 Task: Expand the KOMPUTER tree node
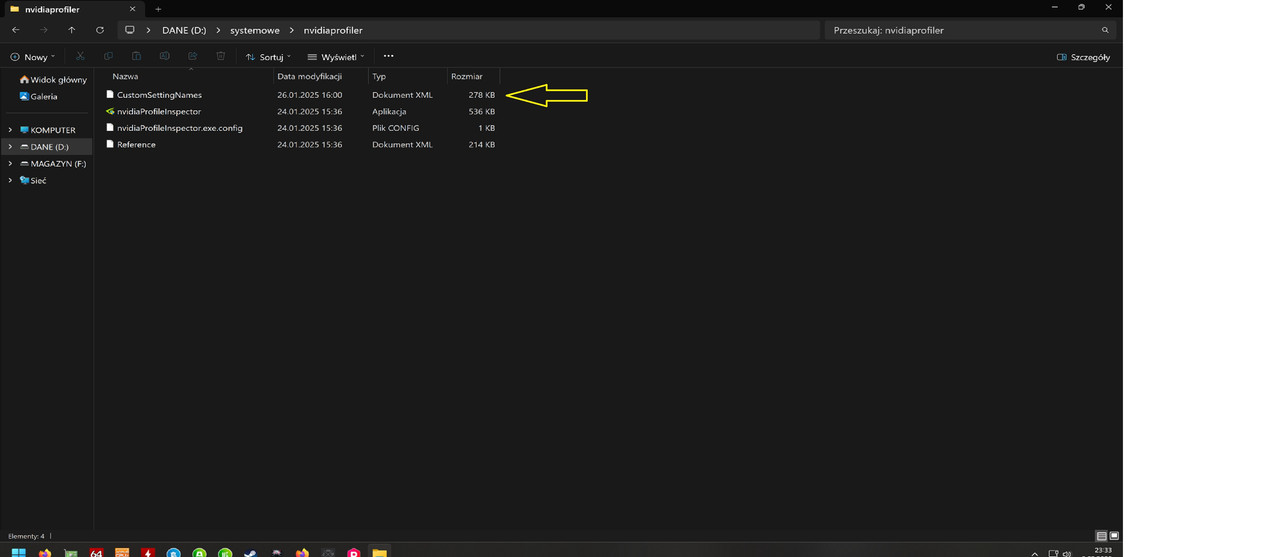pyautogui.click(x=10, y=130)
